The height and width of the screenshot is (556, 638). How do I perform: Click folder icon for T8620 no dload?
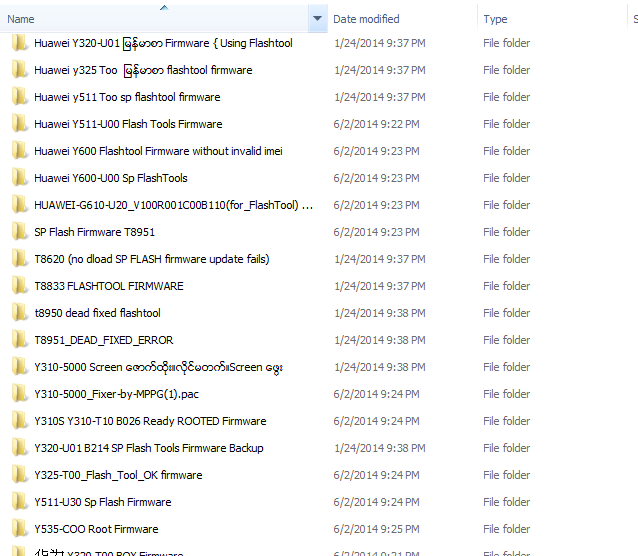19,259
